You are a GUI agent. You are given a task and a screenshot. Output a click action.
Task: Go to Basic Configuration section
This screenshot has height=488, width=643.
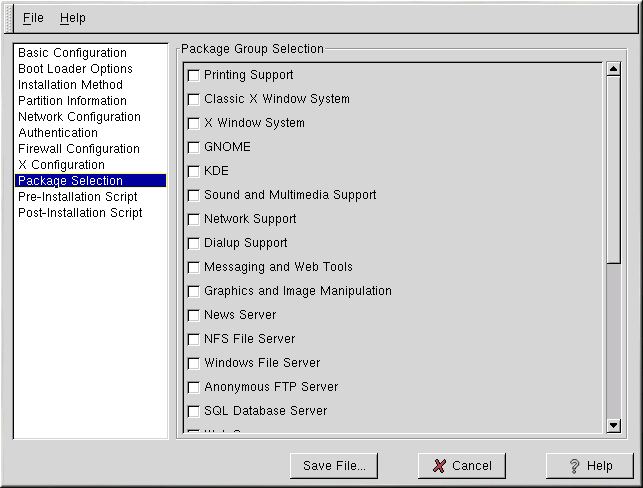pyautogui.click(x=72, y=53)
